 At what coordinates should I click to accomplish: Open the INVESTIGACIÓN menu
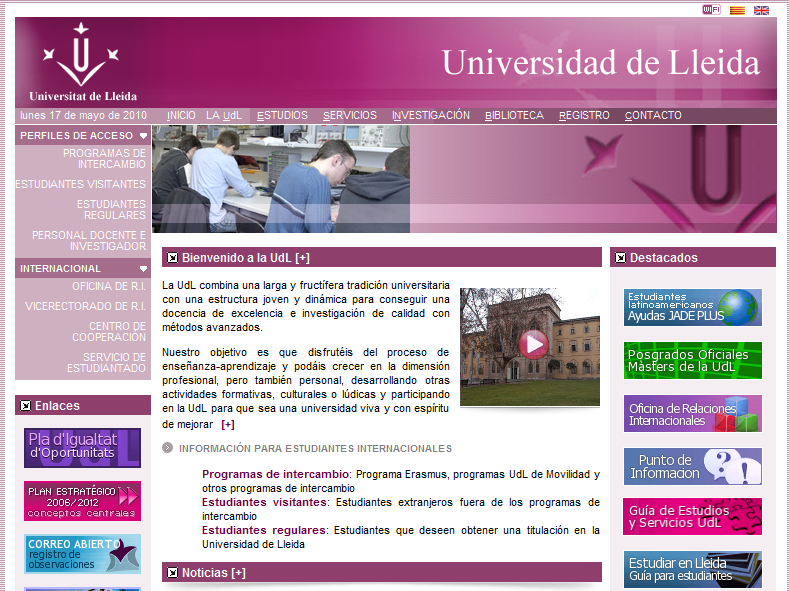coord(431,115)
